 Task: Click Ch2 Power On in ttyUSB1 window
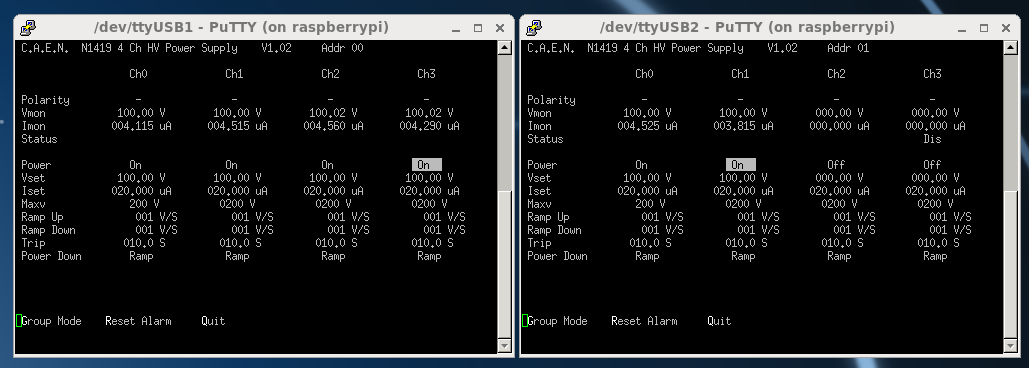(327, 165)
